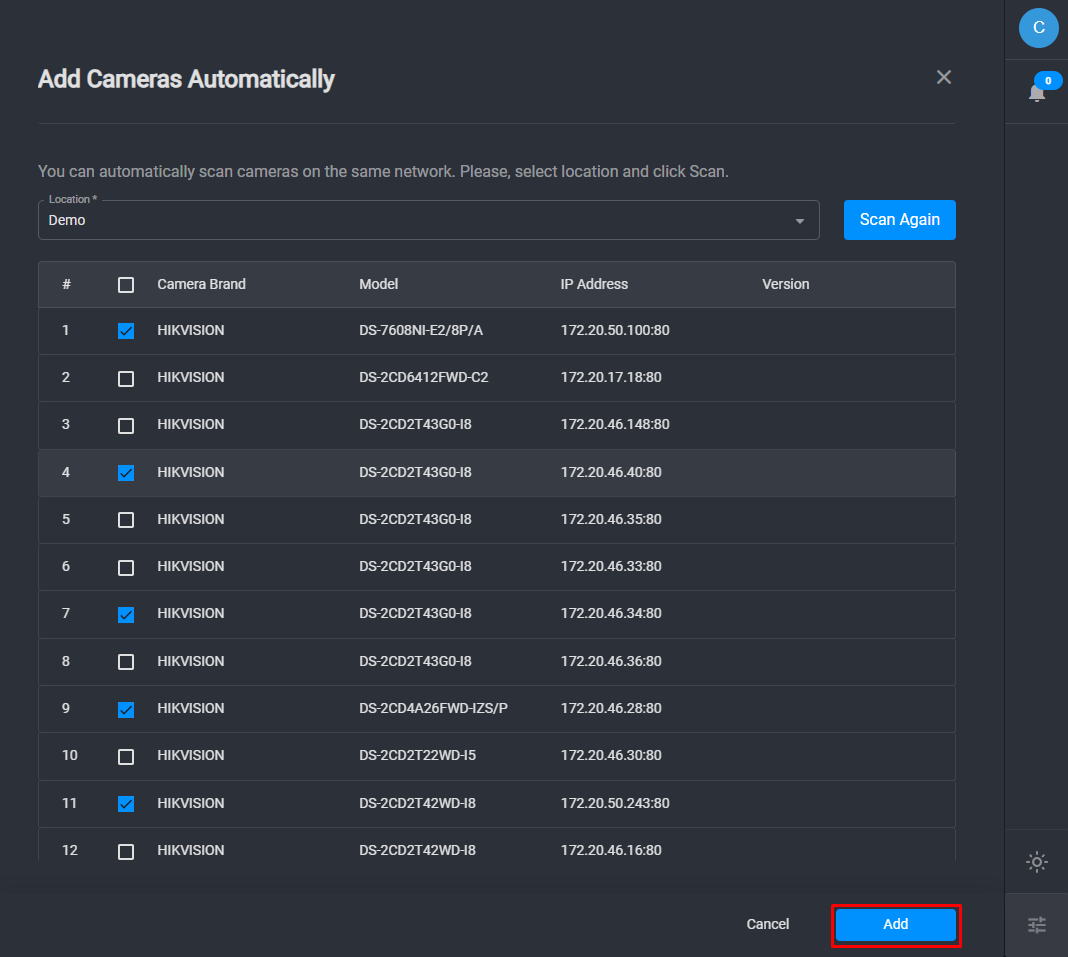The image size is (1068, 957).
Task: Click model DS-2CD4A26FWD-IZS/P cell
Action: (x=433, y=708)
